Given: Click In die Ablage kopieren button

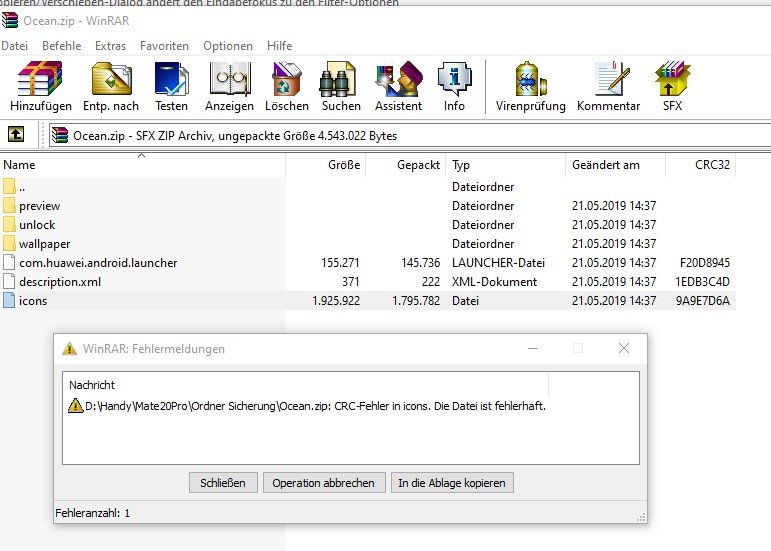Looking at the screenshot, I should click(452, 483).
